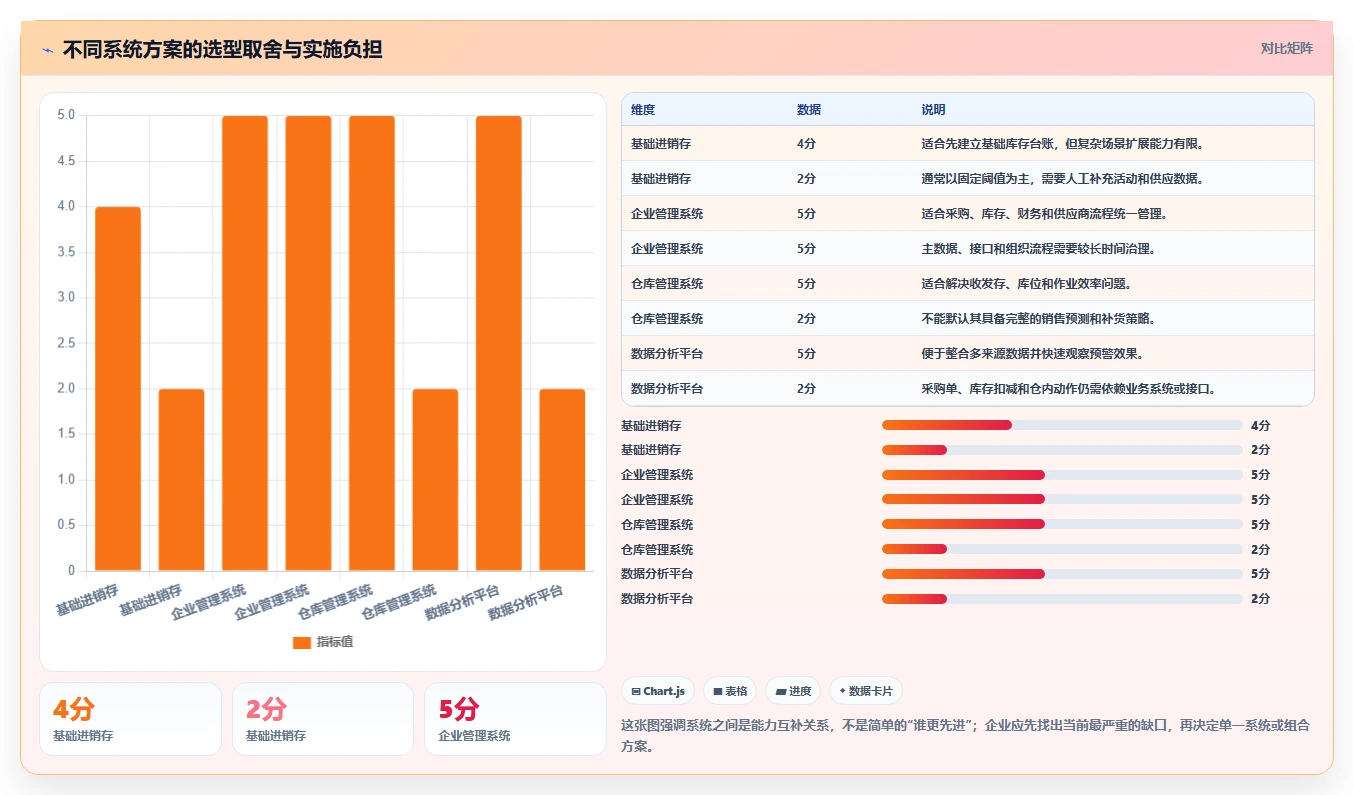Select the 表格 chip
Screen dimensions: 1354x795
730,691
